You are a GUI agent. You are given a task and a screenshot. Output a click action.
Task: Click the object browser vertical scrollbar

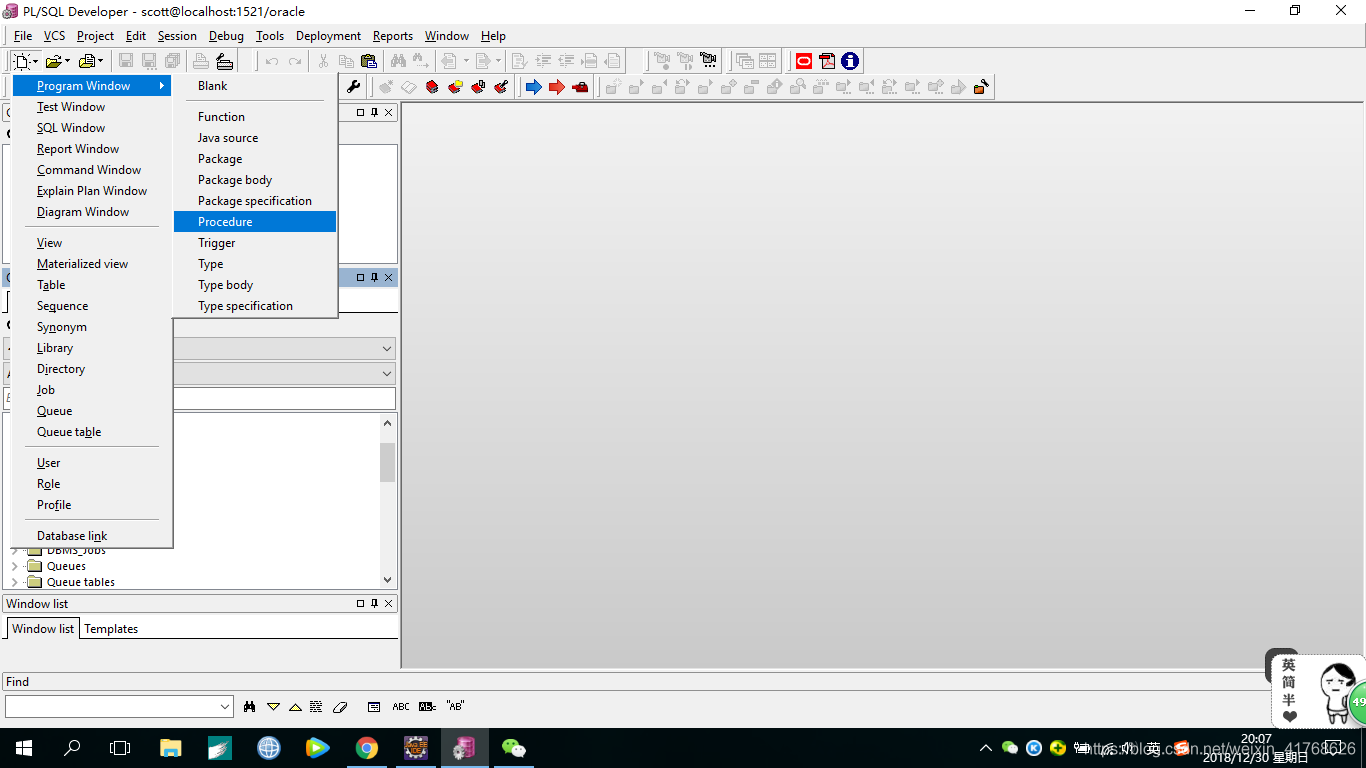[x=388, y=501]
